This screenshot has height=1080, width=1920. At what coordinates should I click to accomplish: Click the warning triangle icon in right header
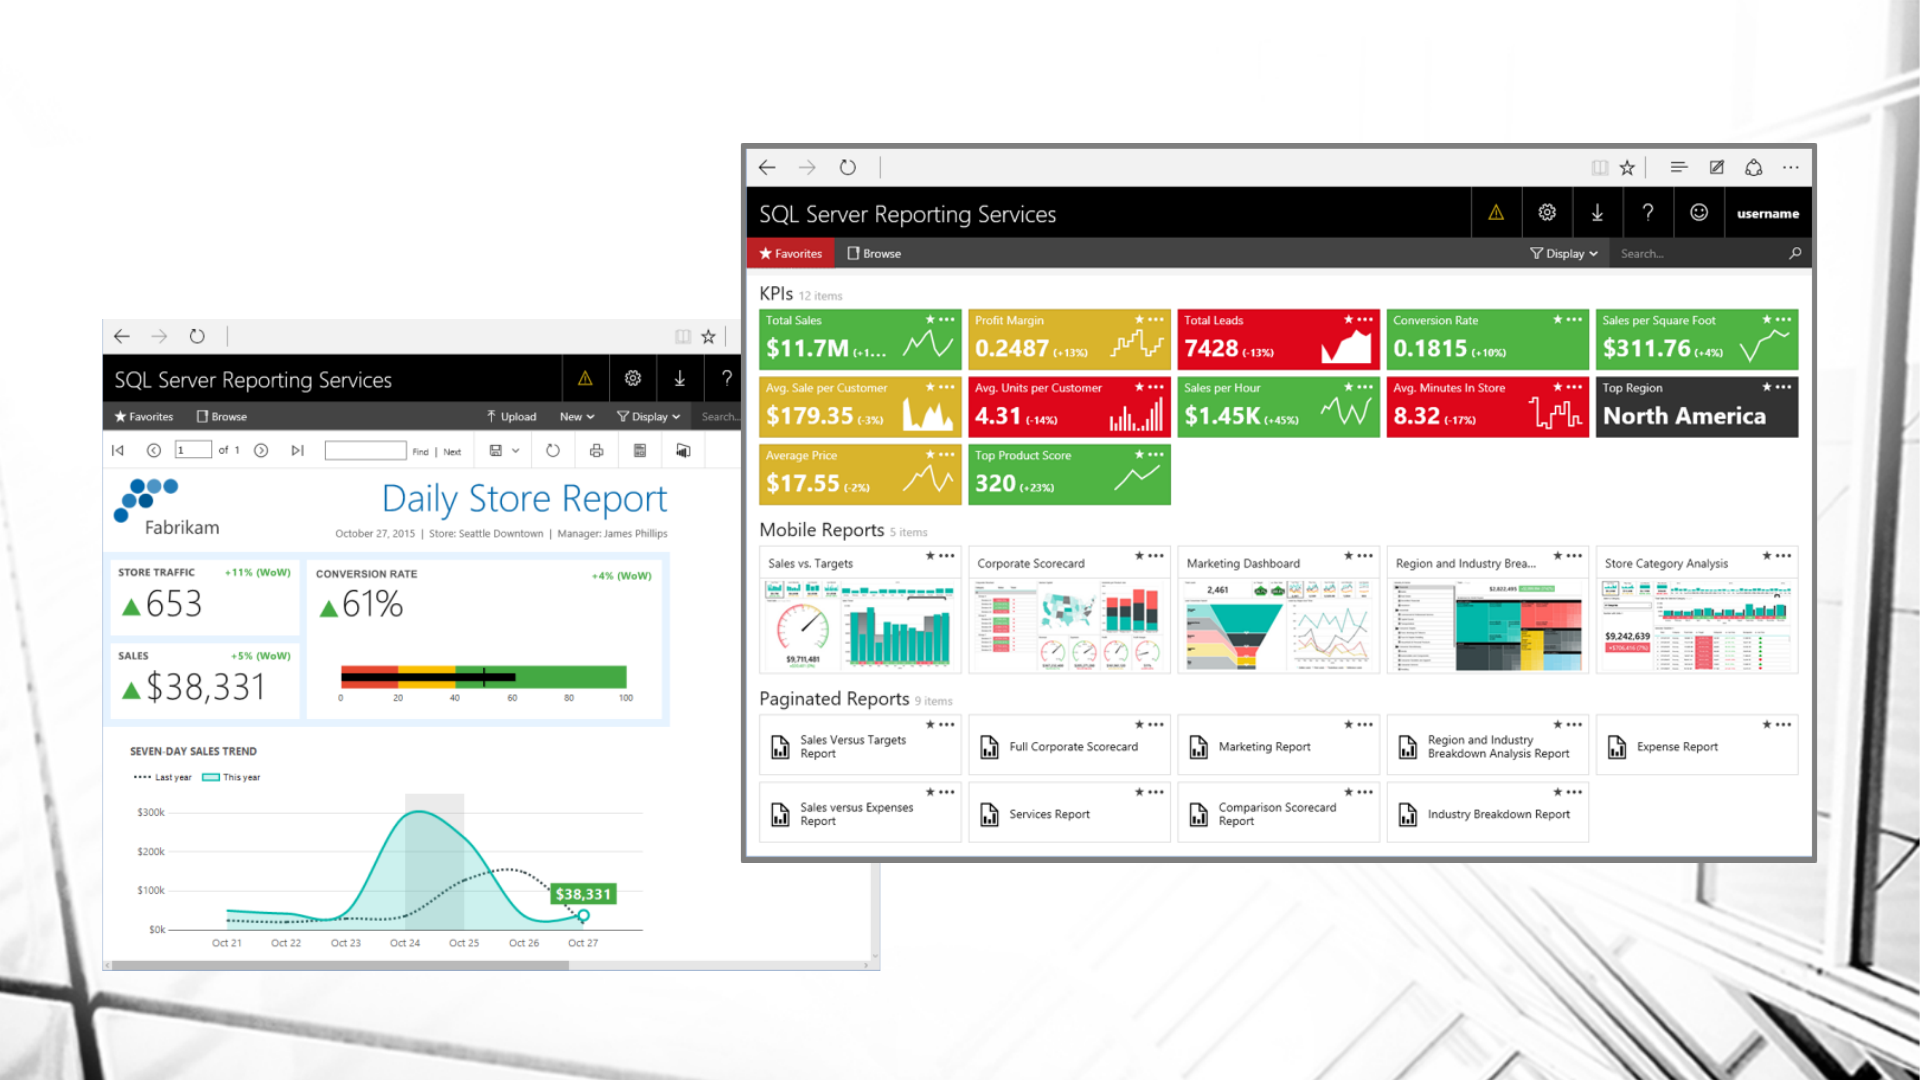pyautogui.click(x=1496, y=213)
